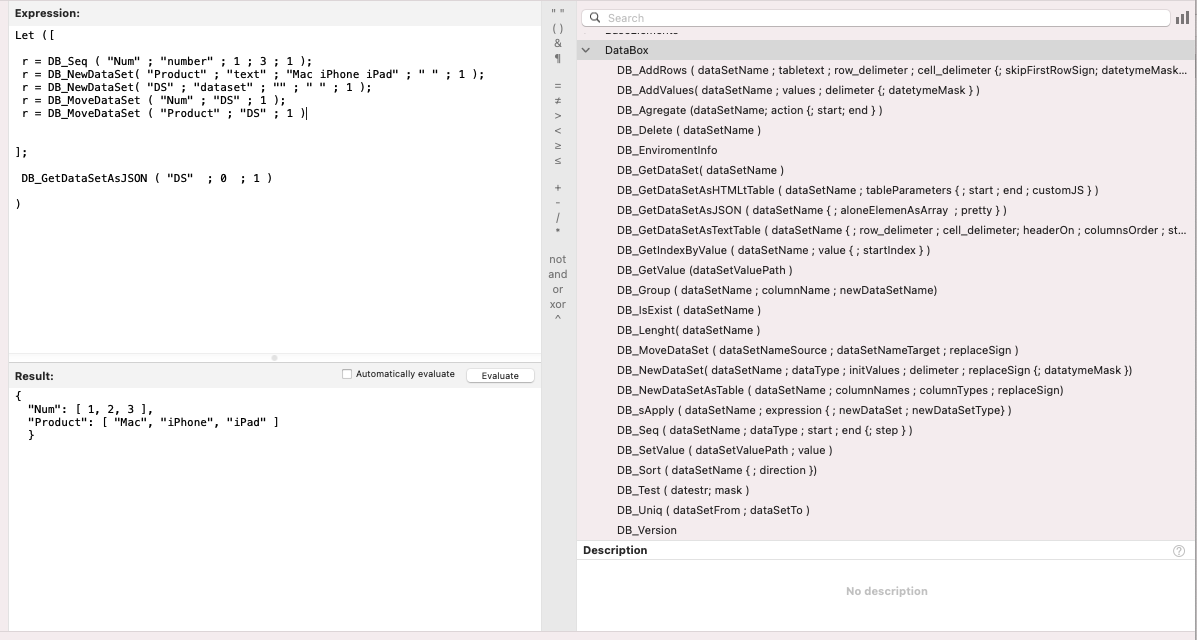Insert the ampersand concatenation operator
Image resolution: width=1197 pixels, height=640 pixels.
[x=558, y=43]
